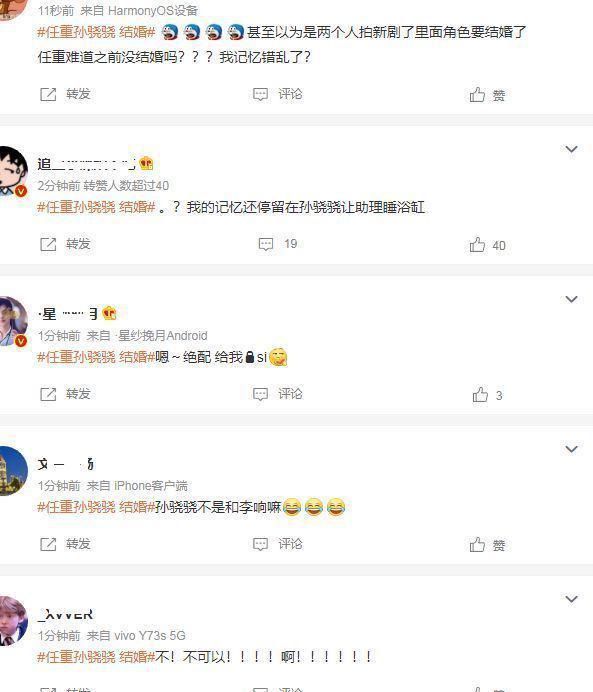The width and height of the screenshot is (593, 692).
Task: Open comments on the HarmonyOS device post
Action: click(x=278, y=94)
